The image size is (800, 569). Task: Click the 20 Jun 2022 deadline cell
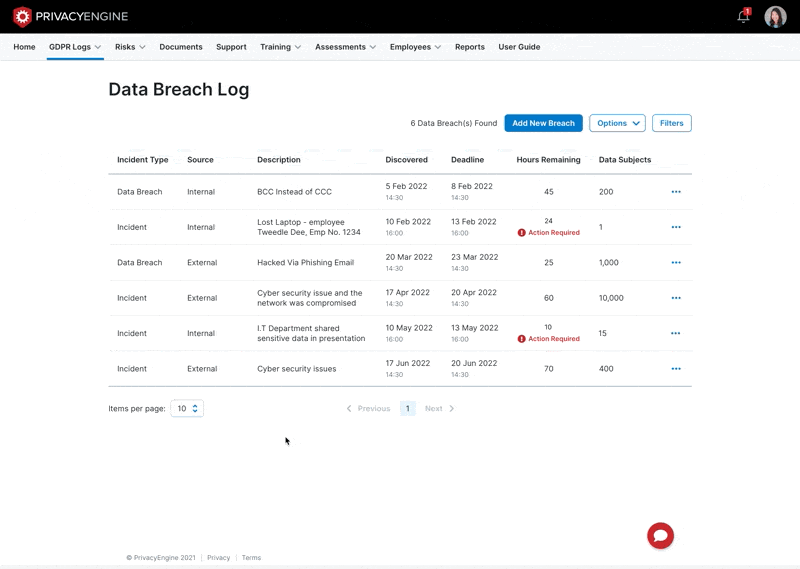(x=474, y=368)
